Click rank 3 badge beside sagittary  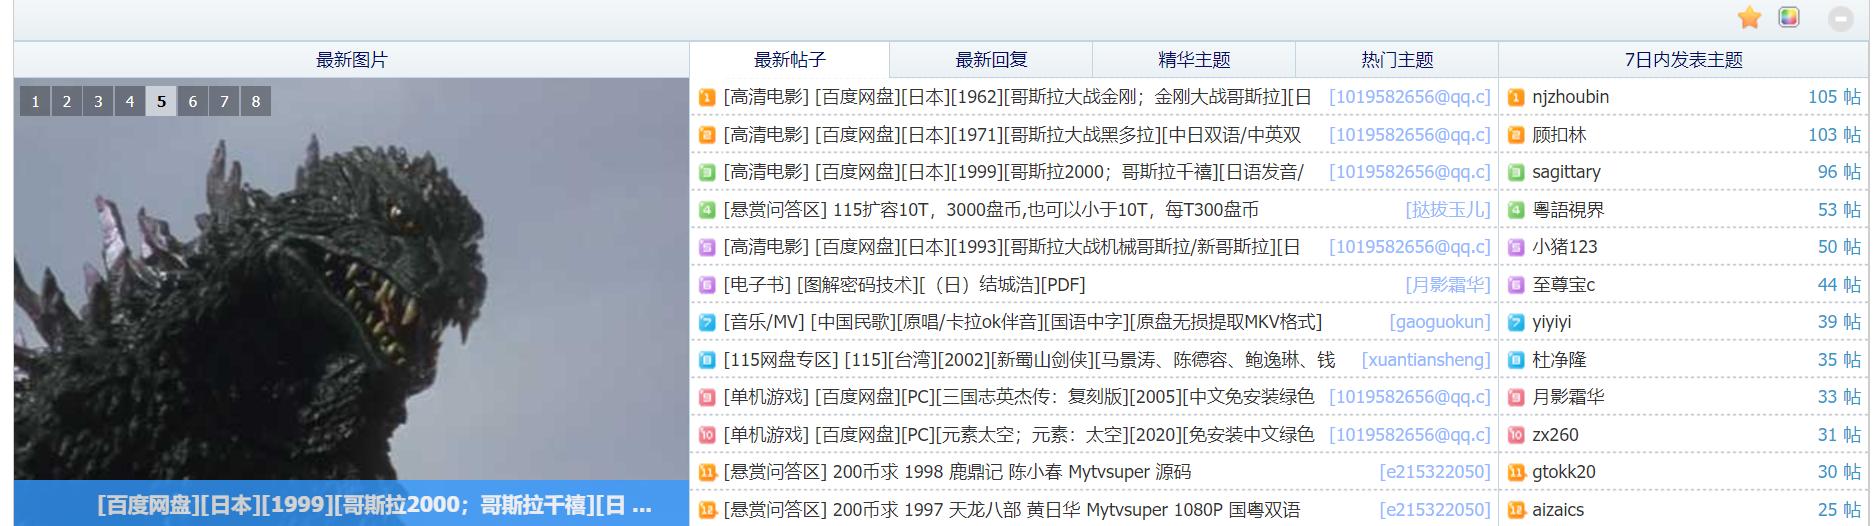(1516, 172)
